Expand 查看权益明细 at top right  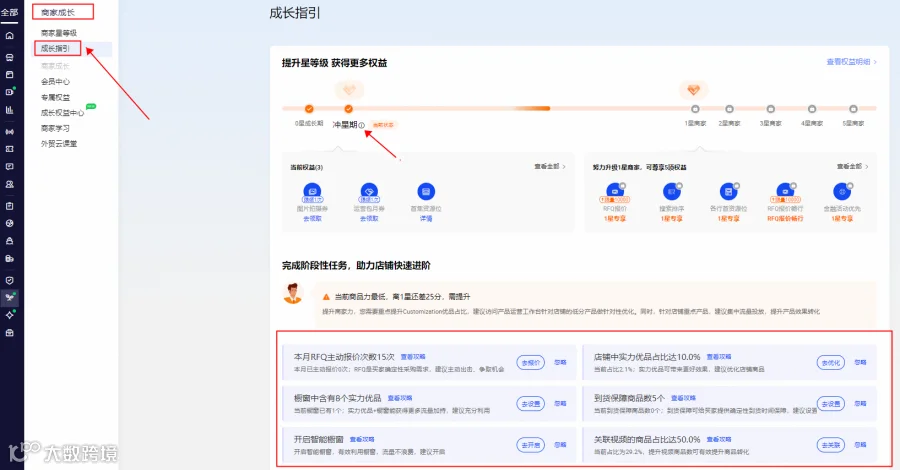click(851, 62)
